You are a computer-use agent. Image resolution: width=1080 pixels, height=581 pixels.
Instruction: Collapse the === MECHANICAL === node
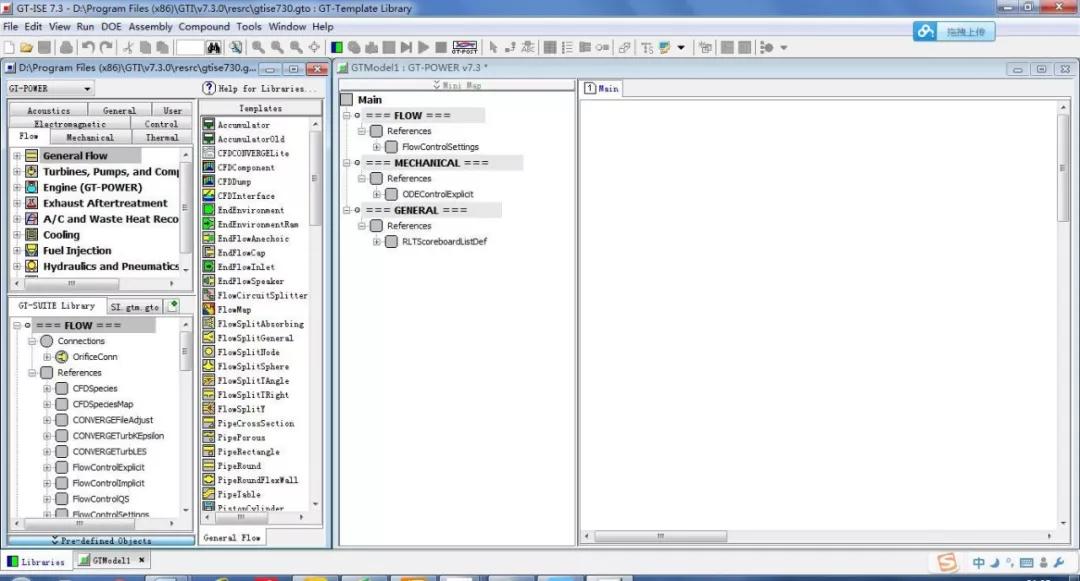347,163
